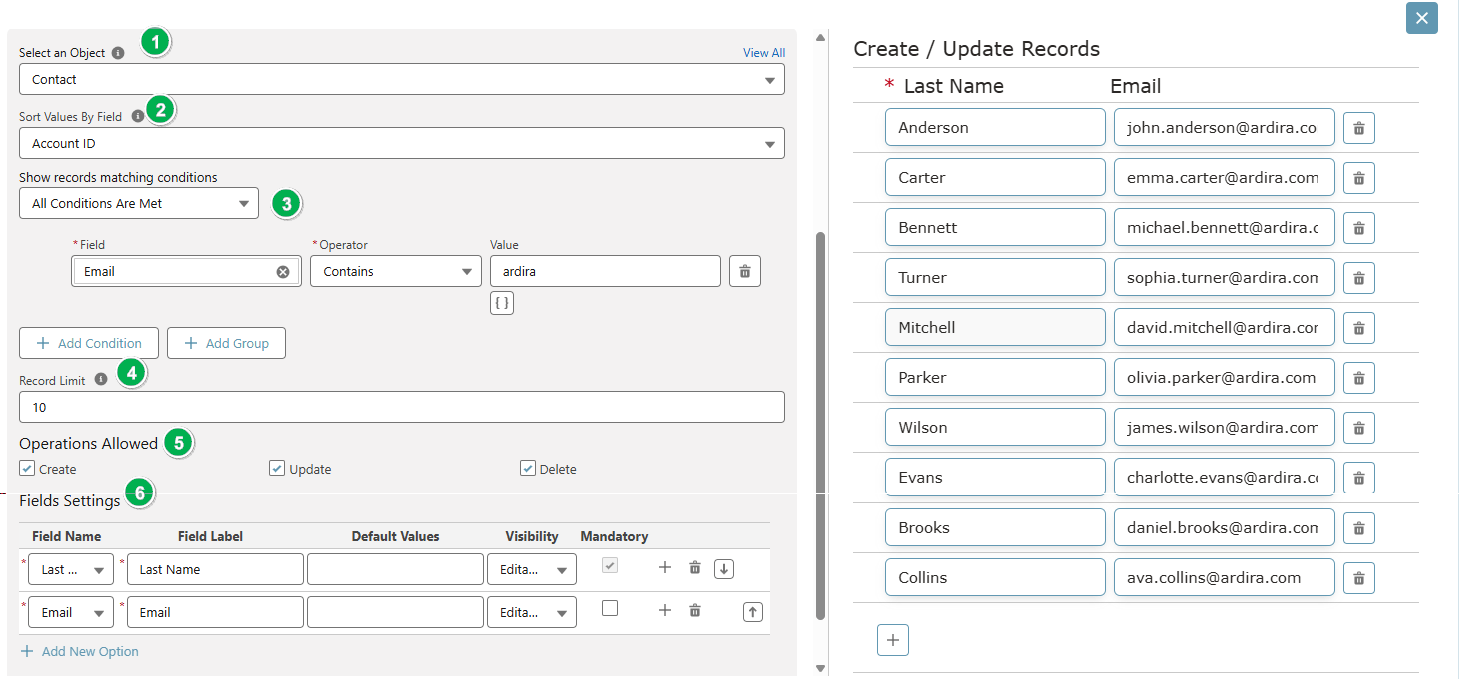Delete the Bennett record row
The width and height of the screenshot is (1469, 683).
coord(1359,228)
